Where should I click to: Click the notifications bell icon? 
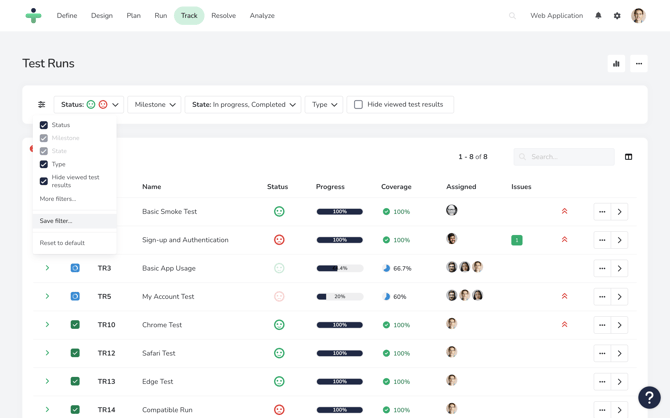tap(598, 16)
